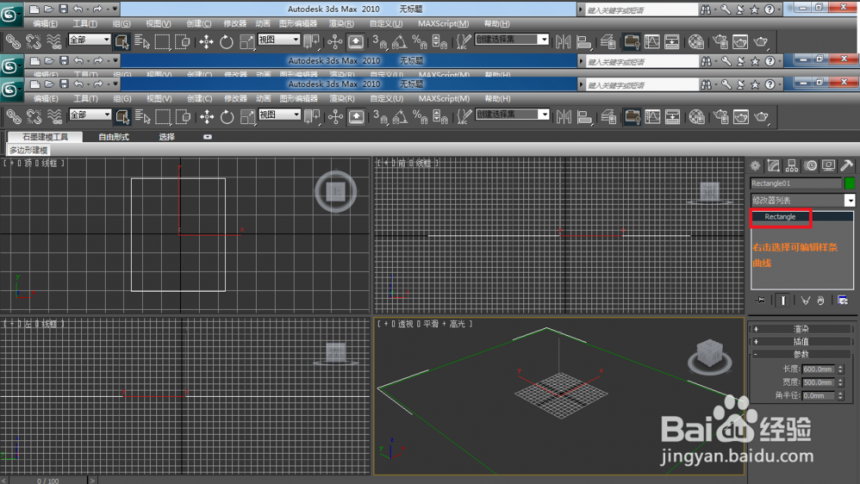Screen dimensions: 860x484
Task: Switch to the Hierarchy command panel tab
Action: [792, 165]
